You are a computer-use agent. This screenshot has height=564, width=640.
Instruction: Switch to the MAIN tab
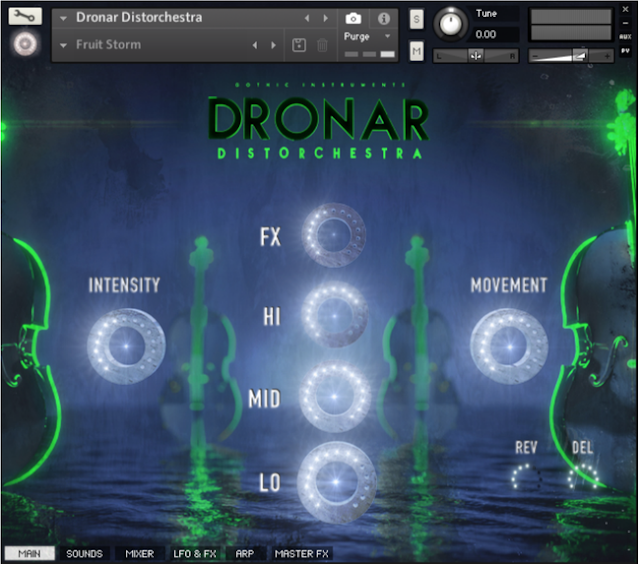[x=29, y=553]
